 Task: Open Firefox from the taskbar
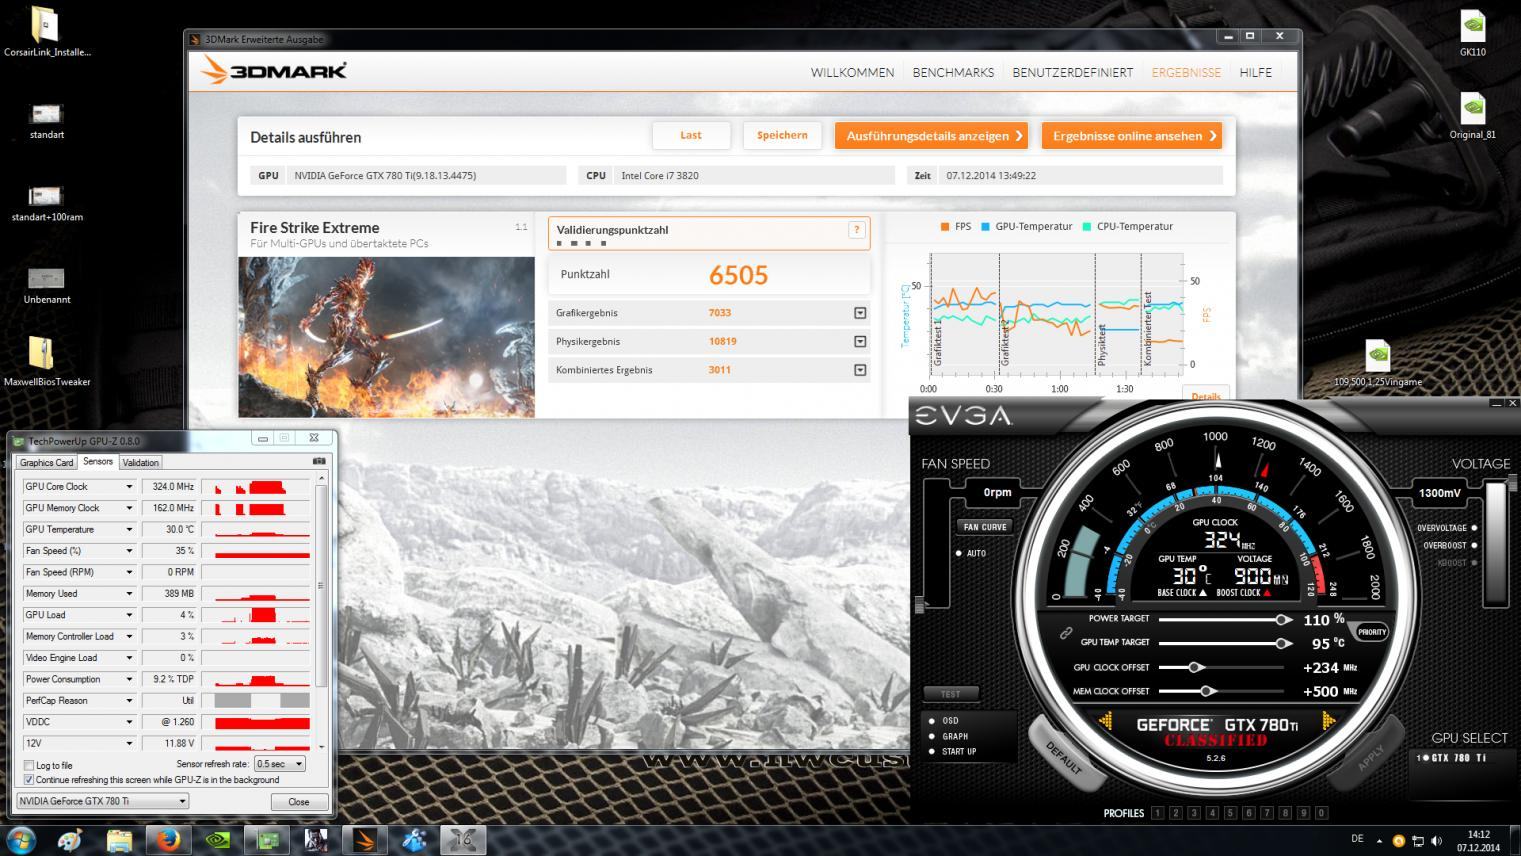(x=168, y=839)
